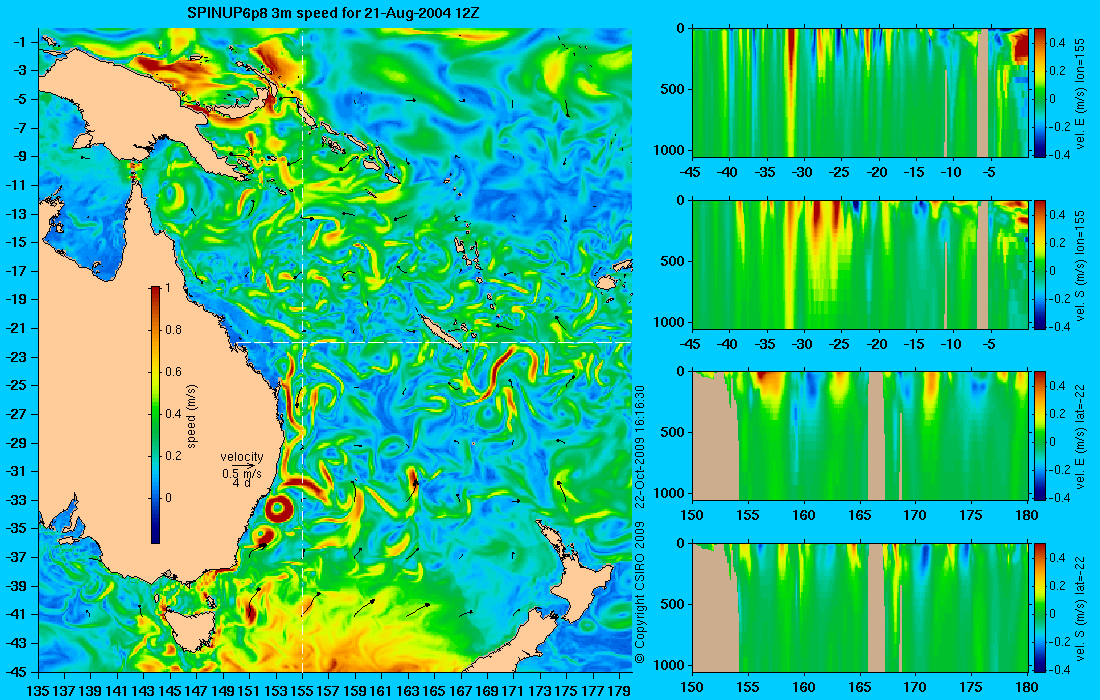Viewport: 1100px width, 700px height.
Task: Select the southward velocity lat=-22 depth section plot
Action: (860, 607)
